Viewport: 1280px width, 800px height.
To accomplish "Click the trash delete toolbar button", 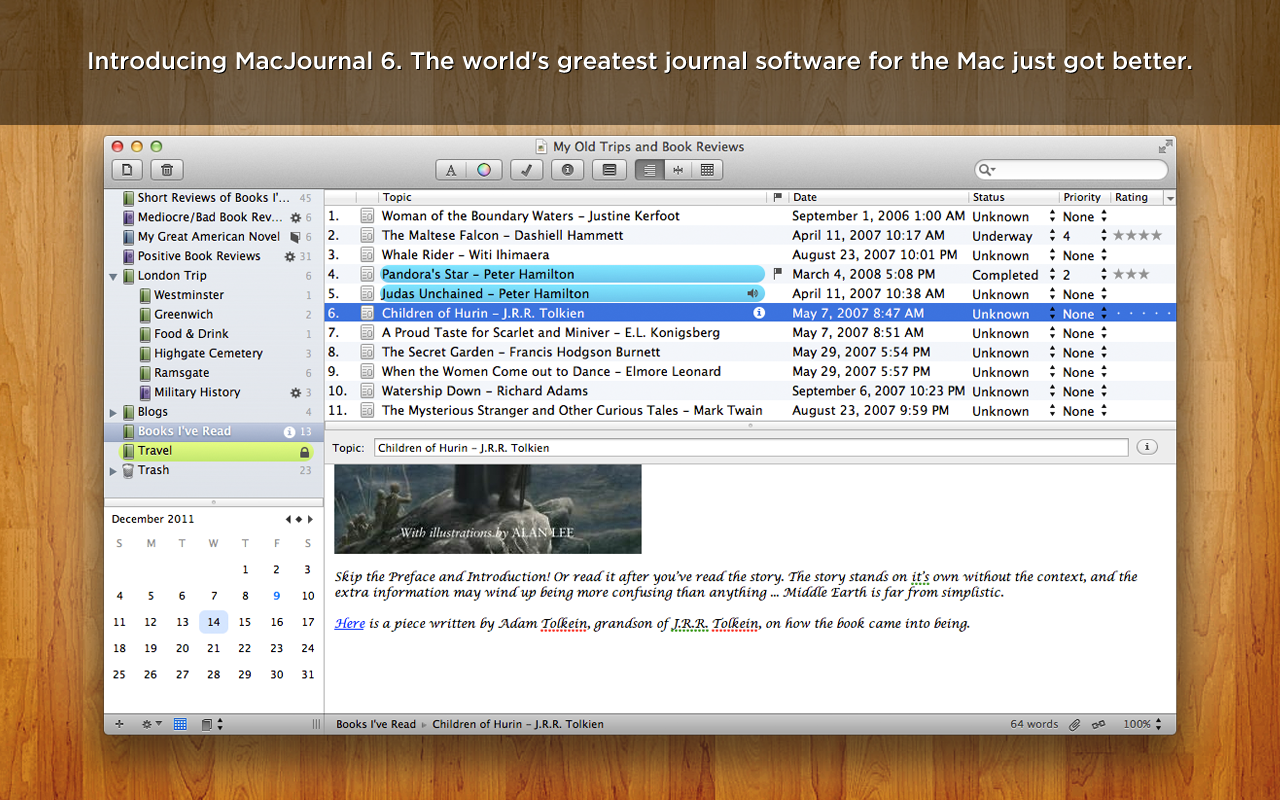I will pyautogui.click(x=167, y=170).
